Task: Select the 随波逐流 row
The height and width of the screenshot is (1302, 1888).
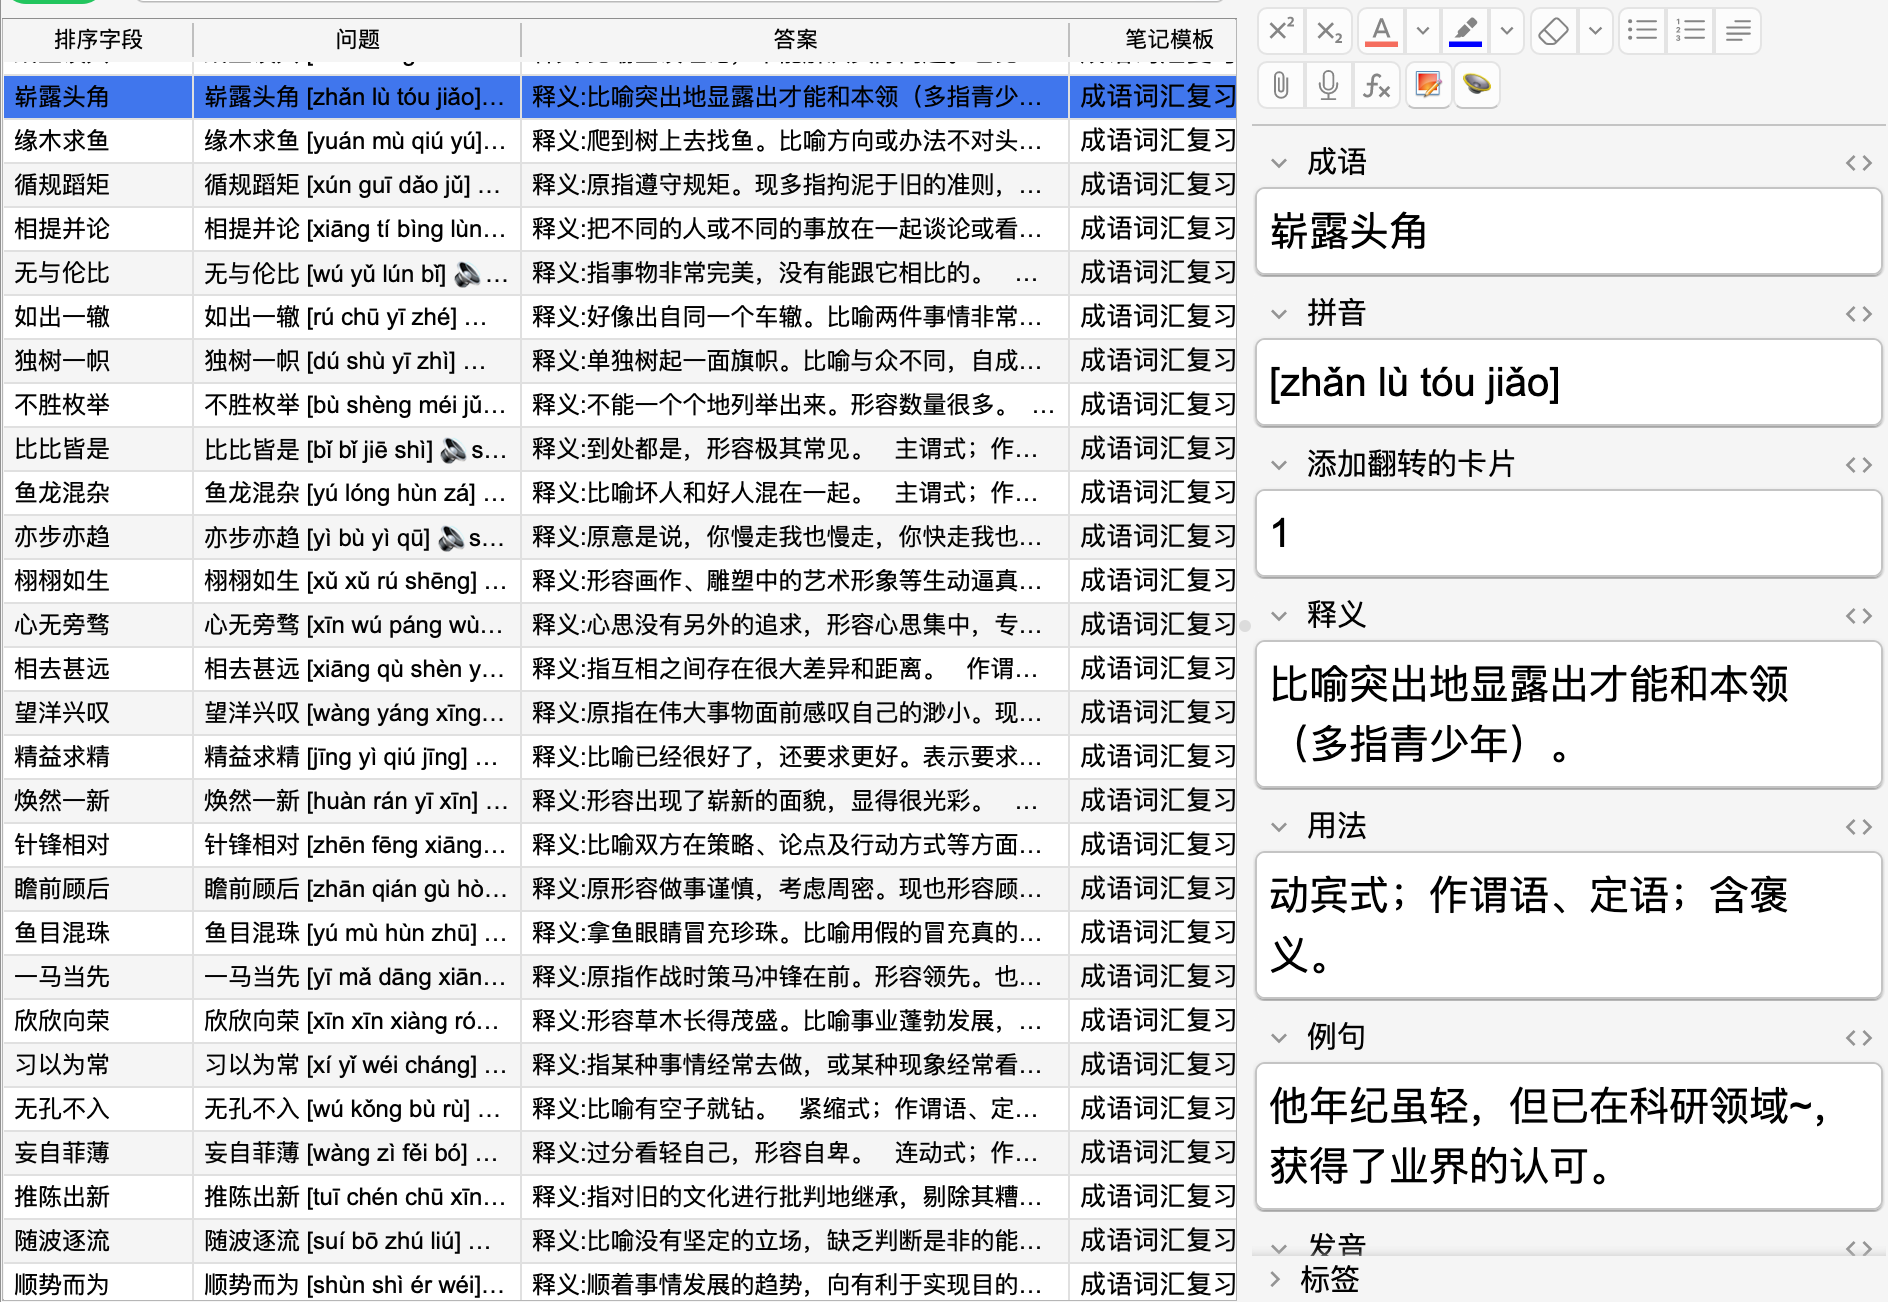Action: tap(620, 1241)
